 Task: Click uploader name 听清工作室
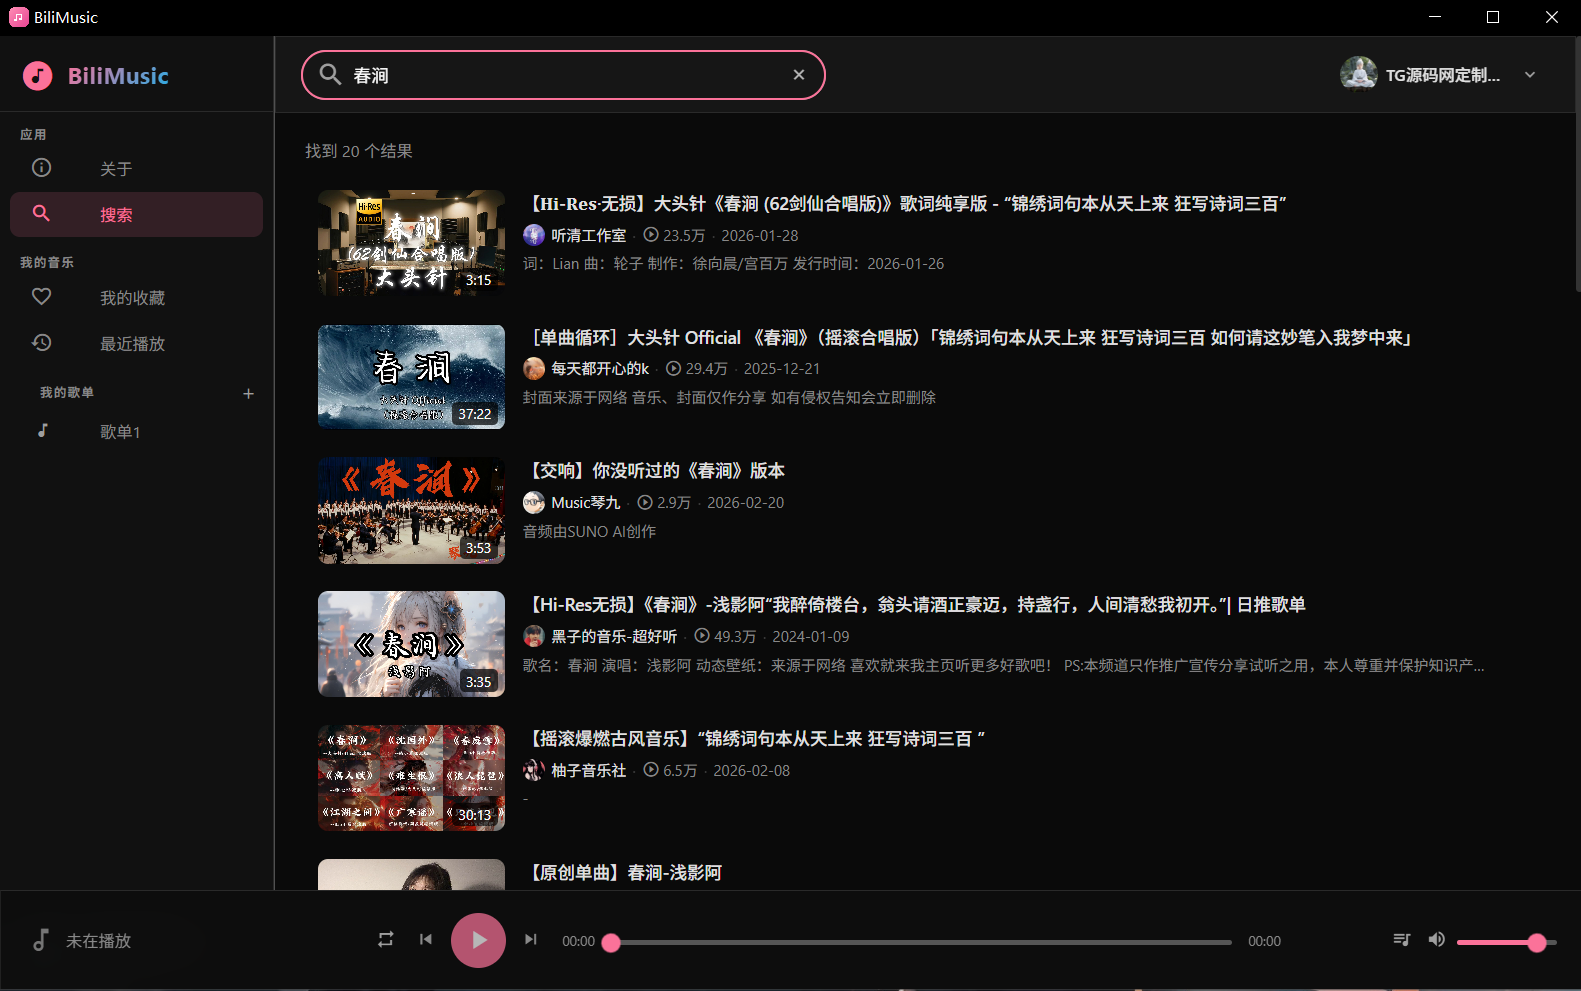click(588, 236)
